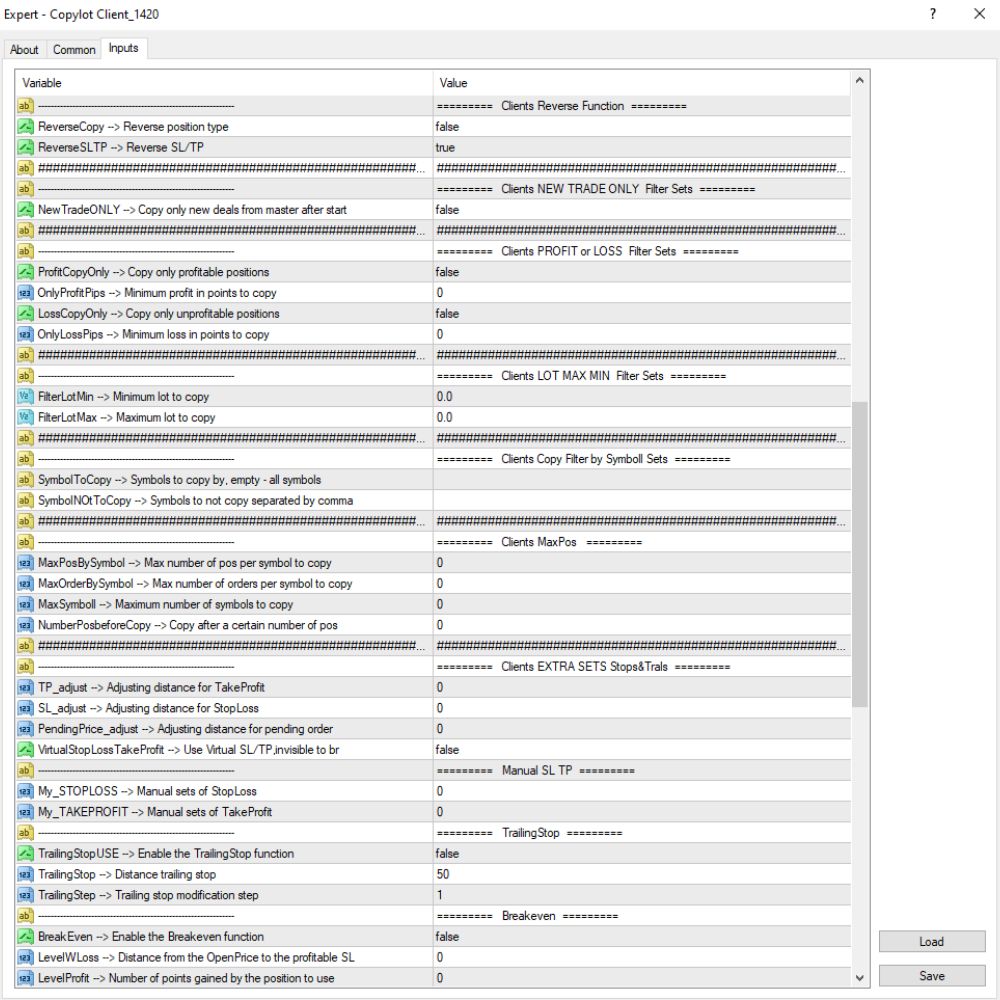Click the double icon beside FilterLotMin
This screenshot has height=1000, width=1000.
(x=25, y=396)
